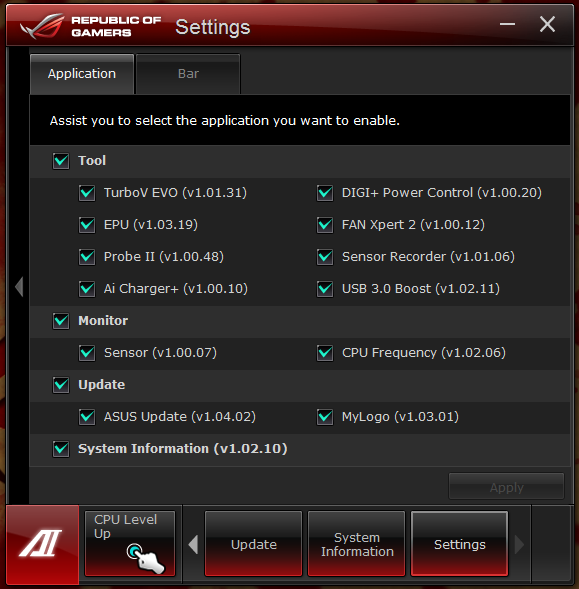The image size is (579, 589).
Task: Click the AI Suite logo icon
Action: pyautogui.click(x=42, y=544)
